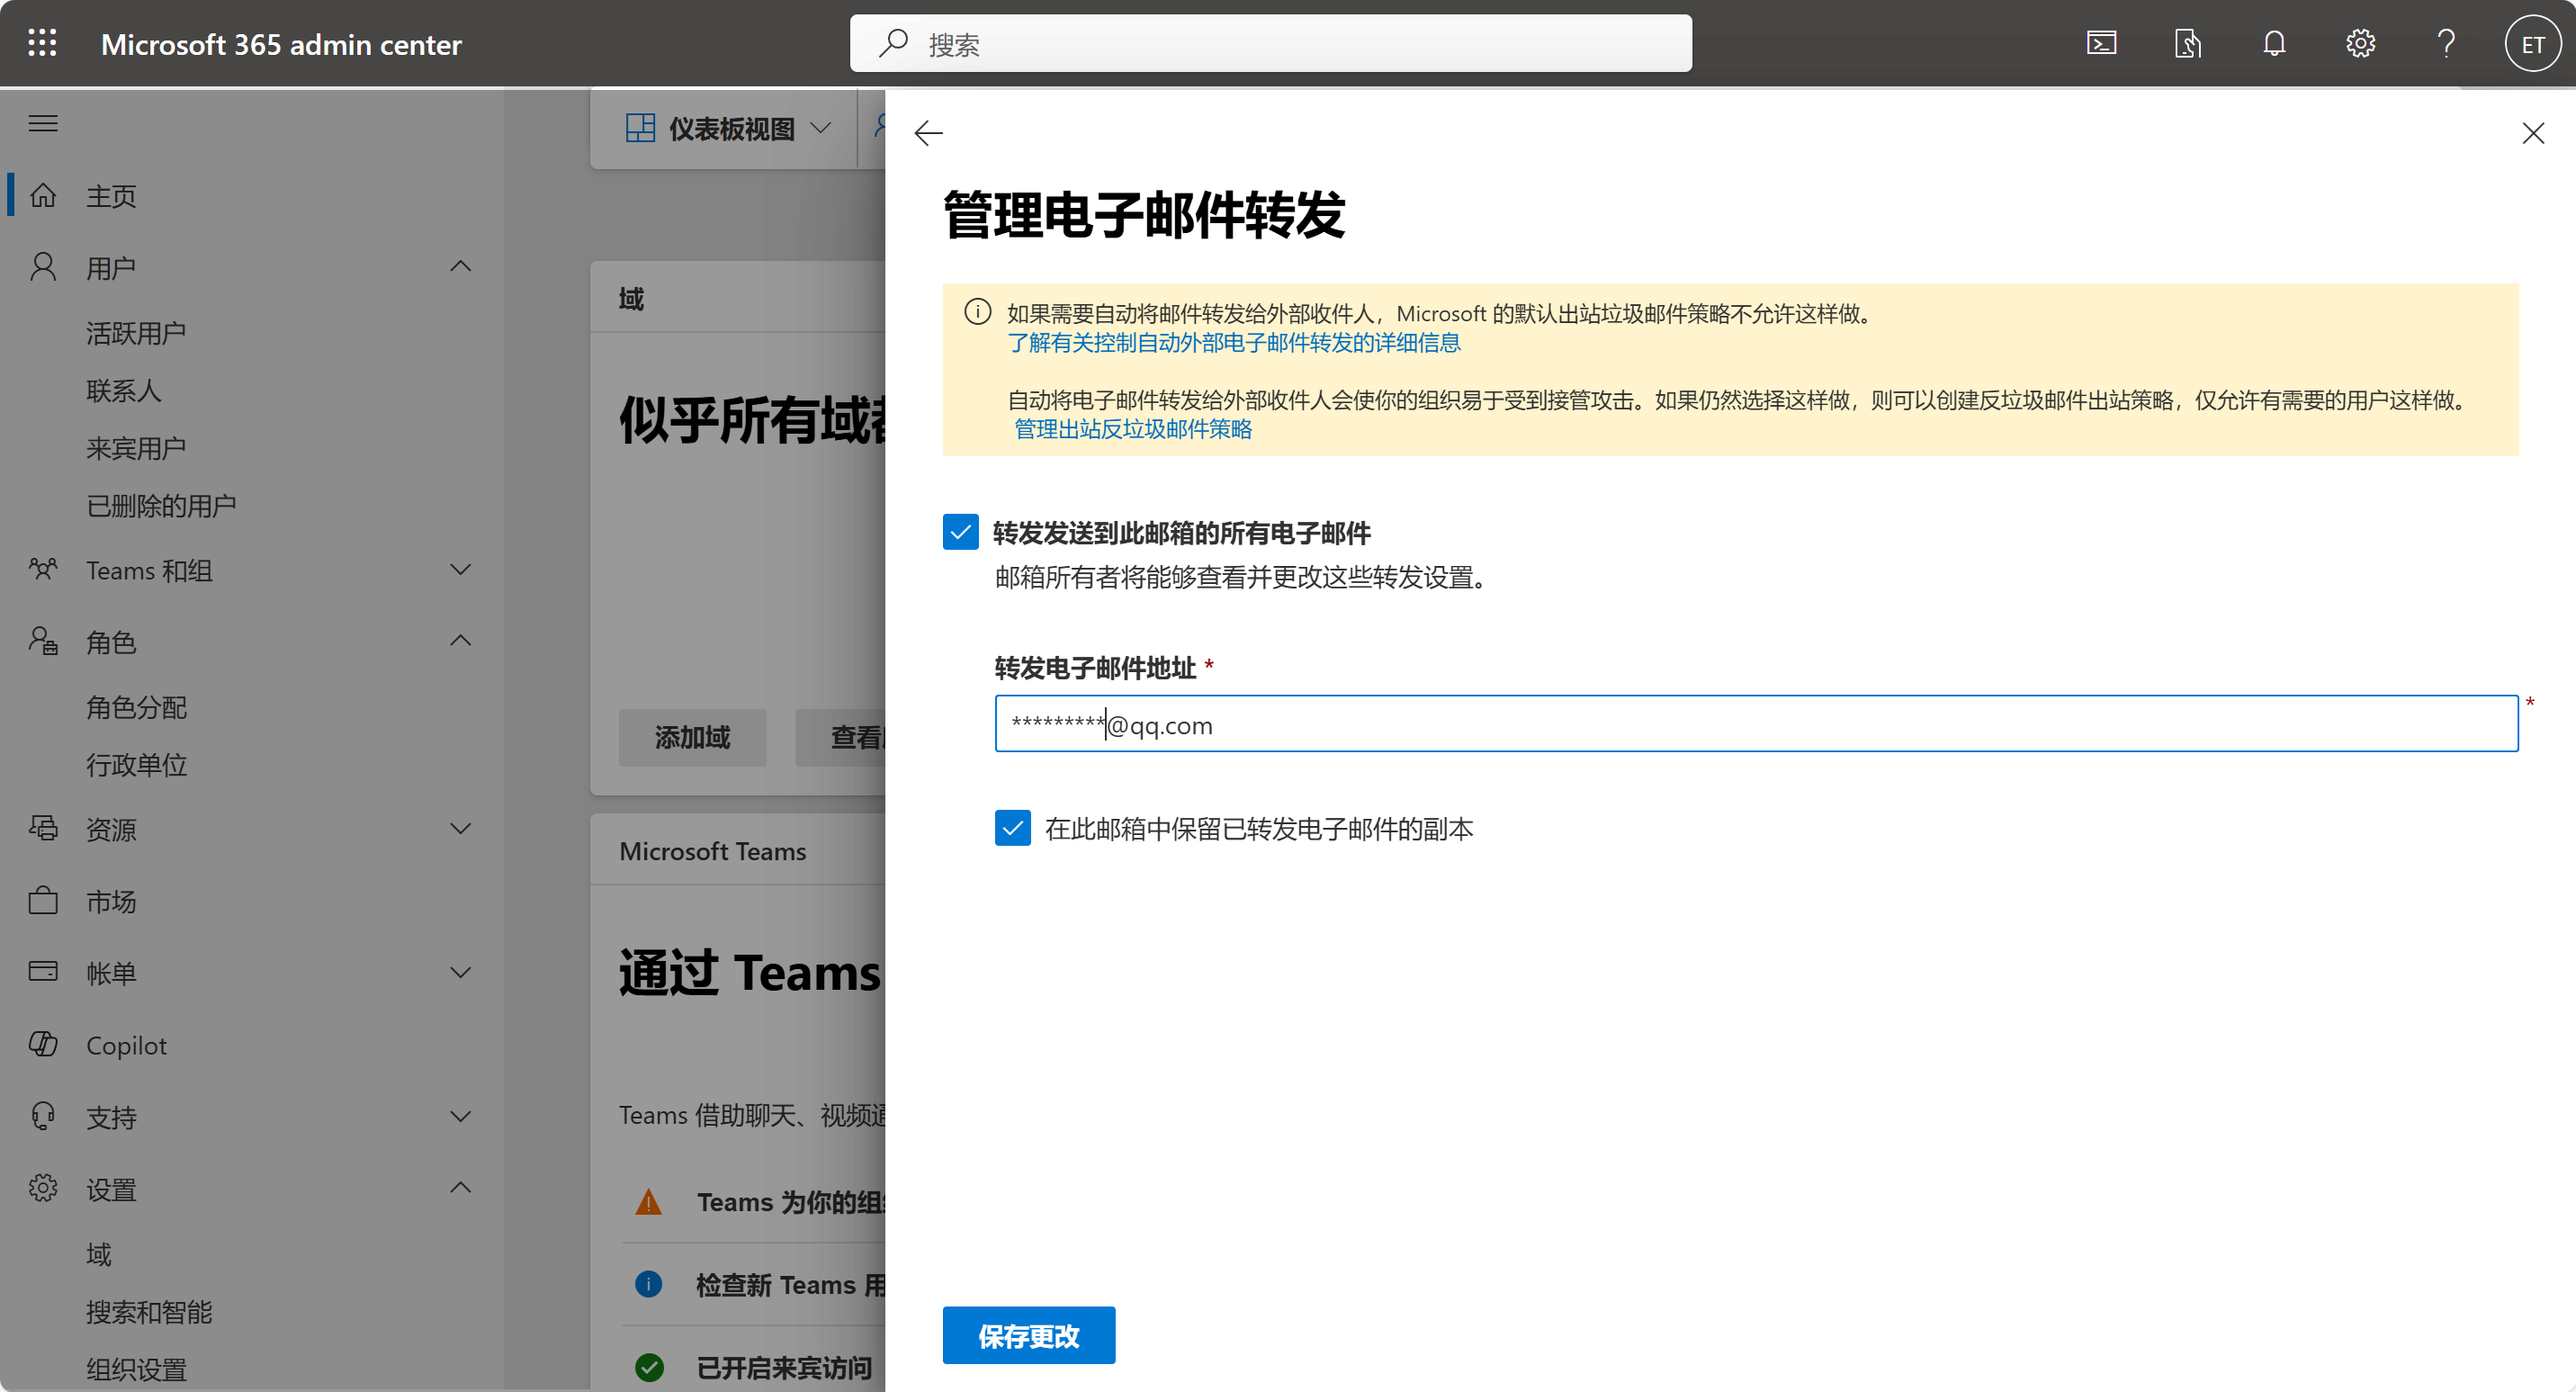Uncheck forward all email to this mailbox
The width and height of the screenshot is (2576, 1392).
(960, 532)
